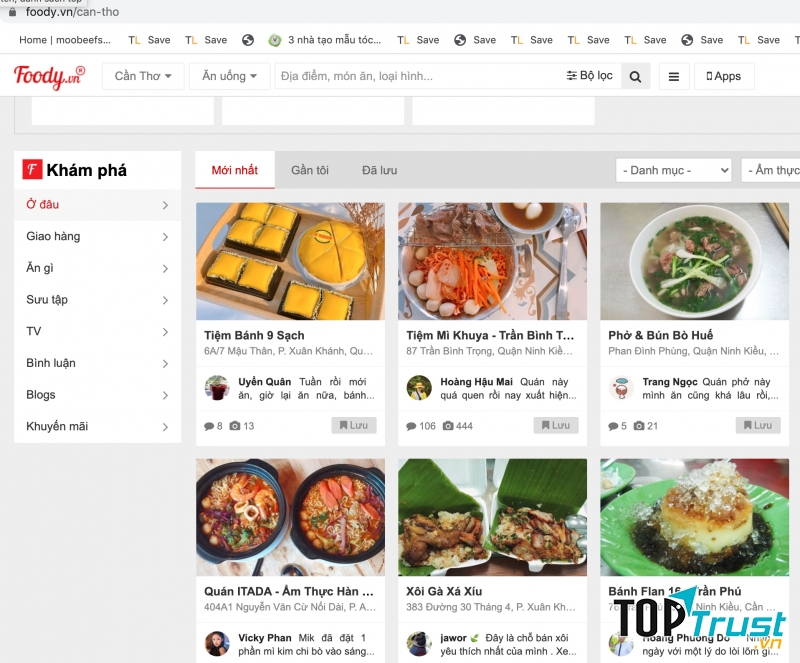Click the camera photo icon on Tiệm Mì Khuya
The image size is (800, 663).
pyautogui.click(x=448, y=426)
